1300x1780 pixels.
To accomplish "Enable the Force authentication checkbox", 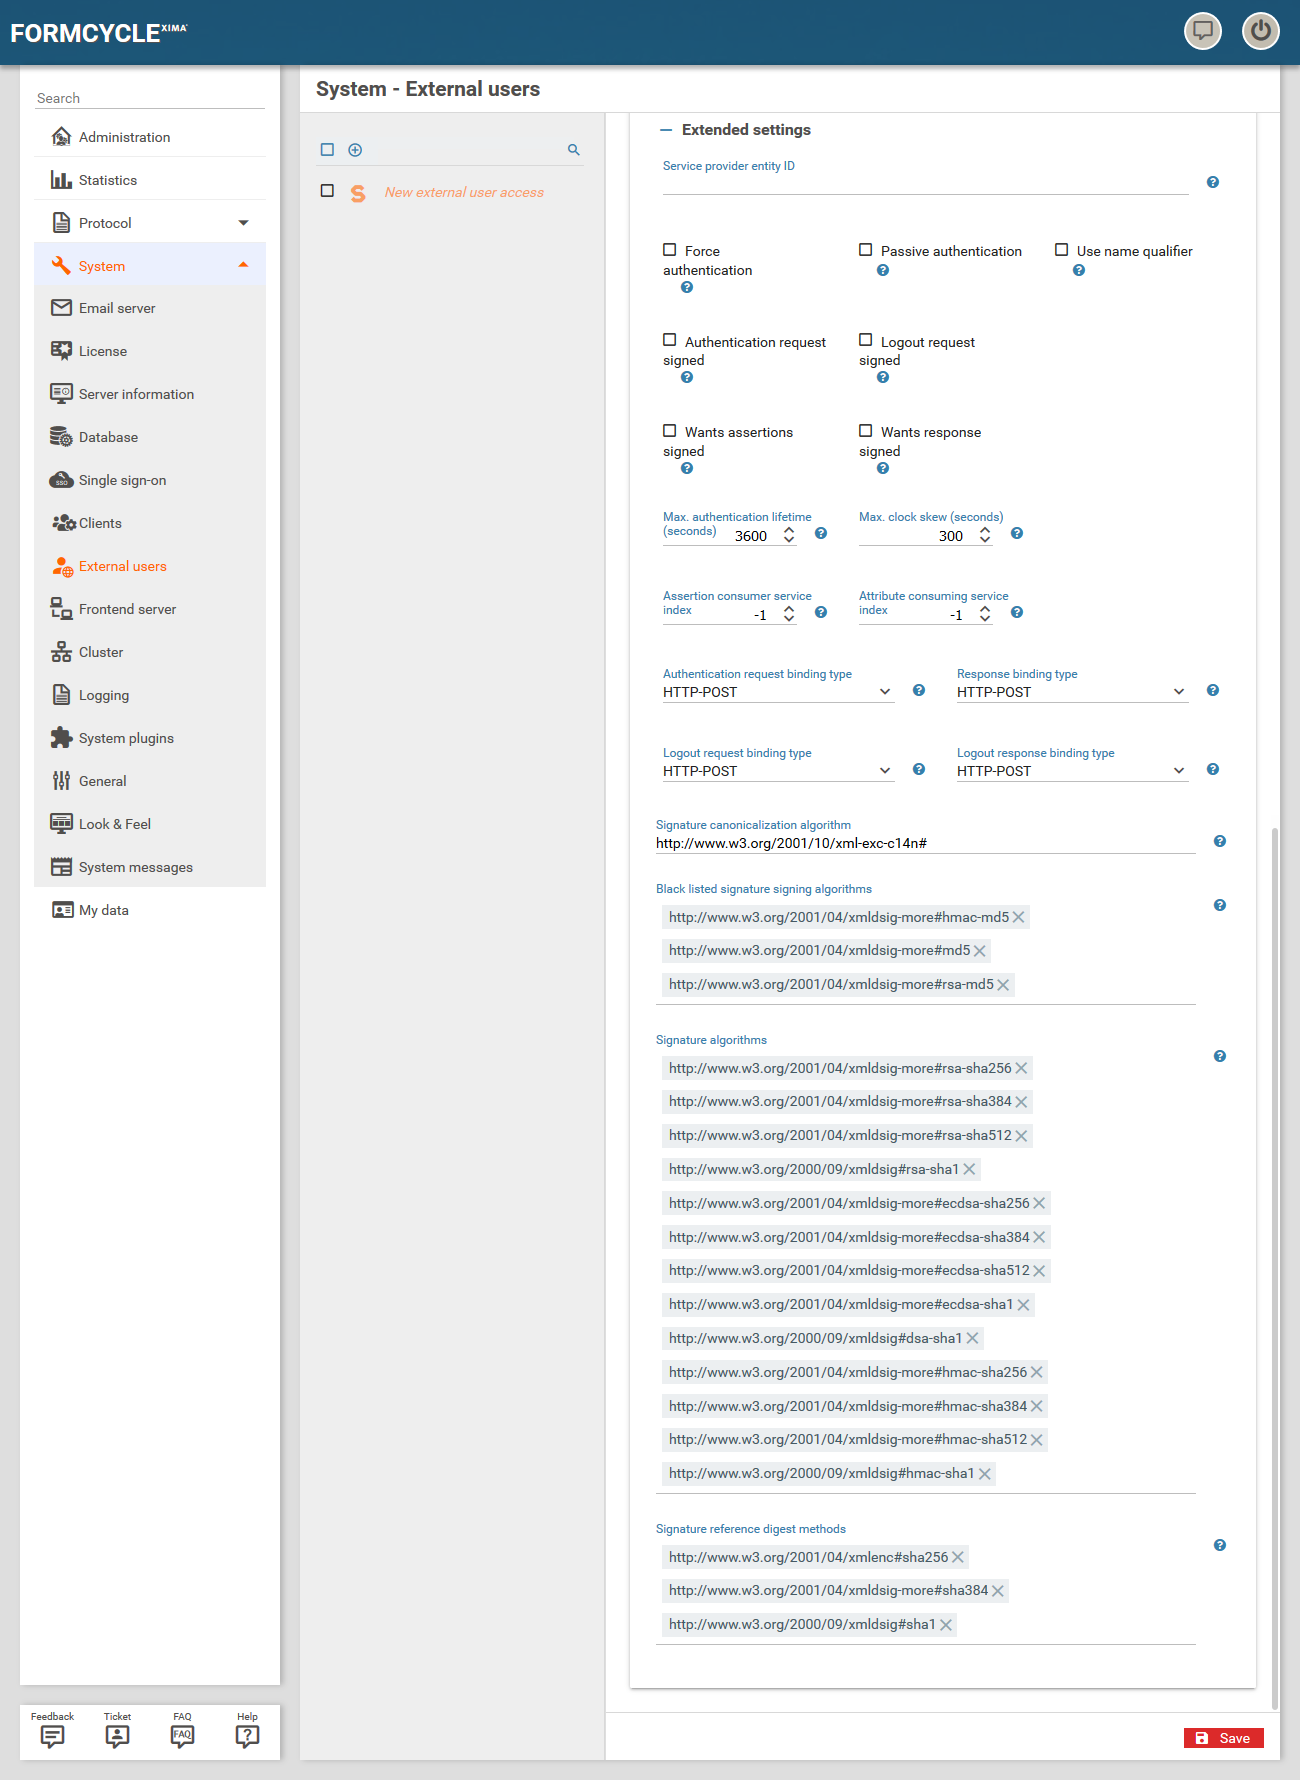I will pyautogui.click(x=670, y=250).
